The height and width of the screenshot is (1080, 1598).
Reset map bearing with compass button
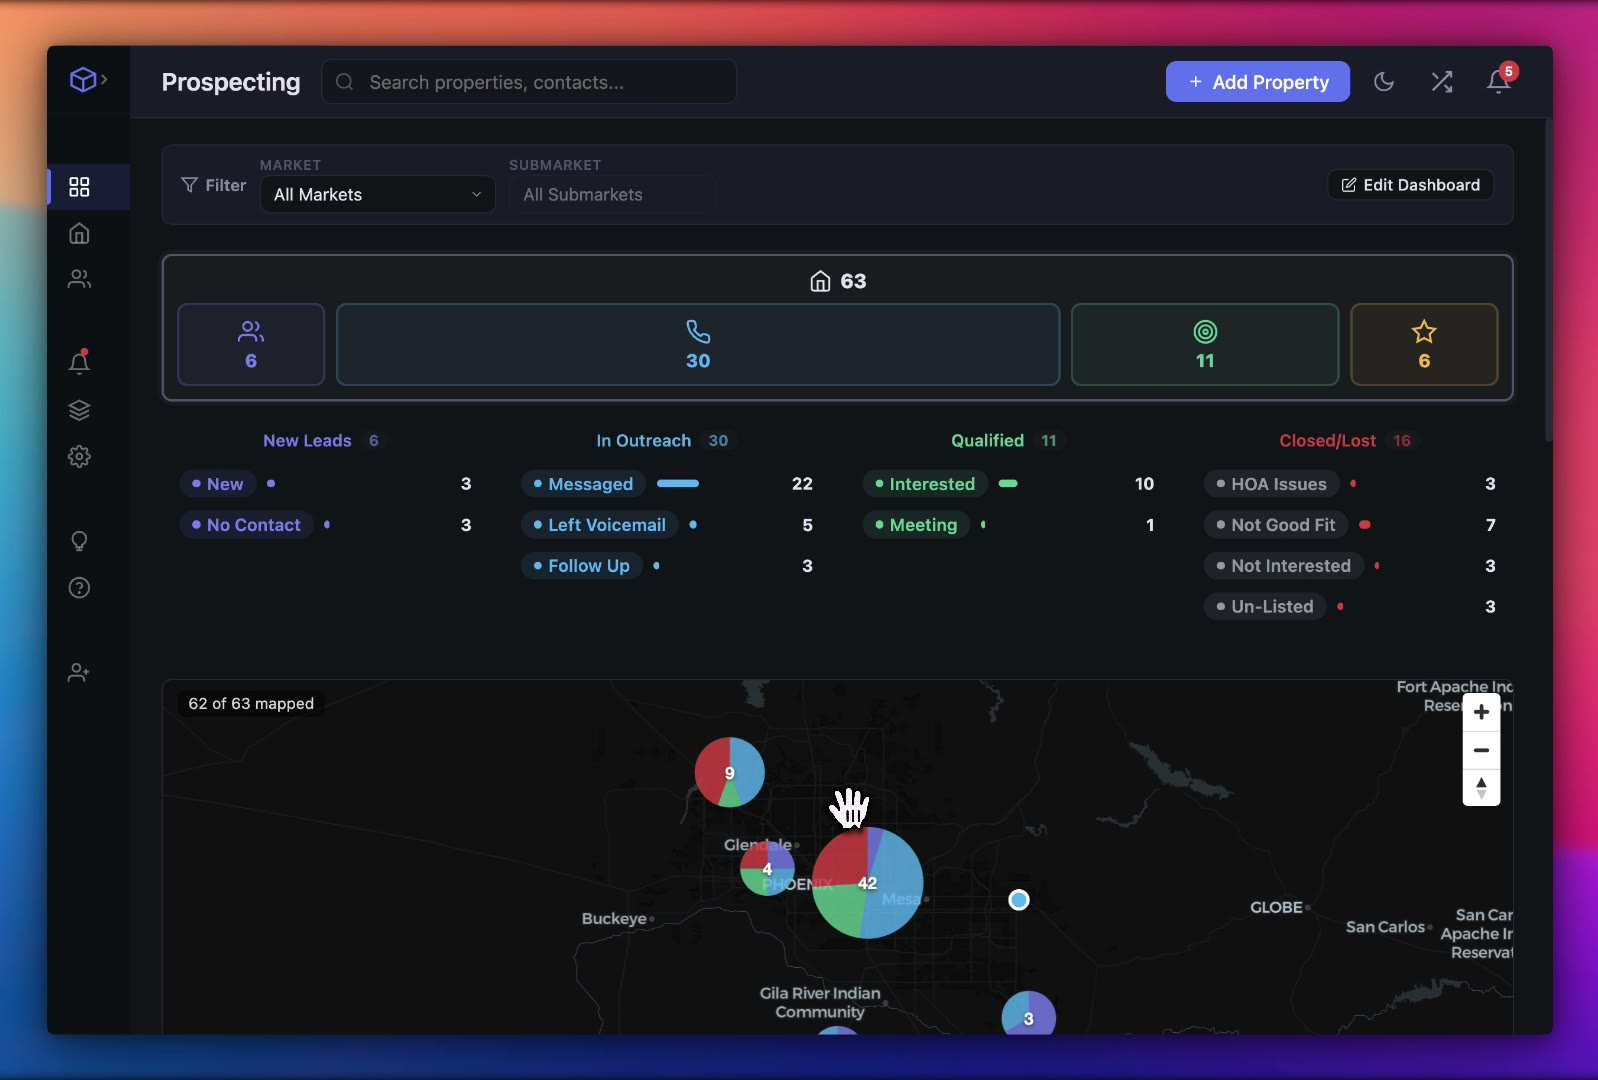tap(1481, 787)
